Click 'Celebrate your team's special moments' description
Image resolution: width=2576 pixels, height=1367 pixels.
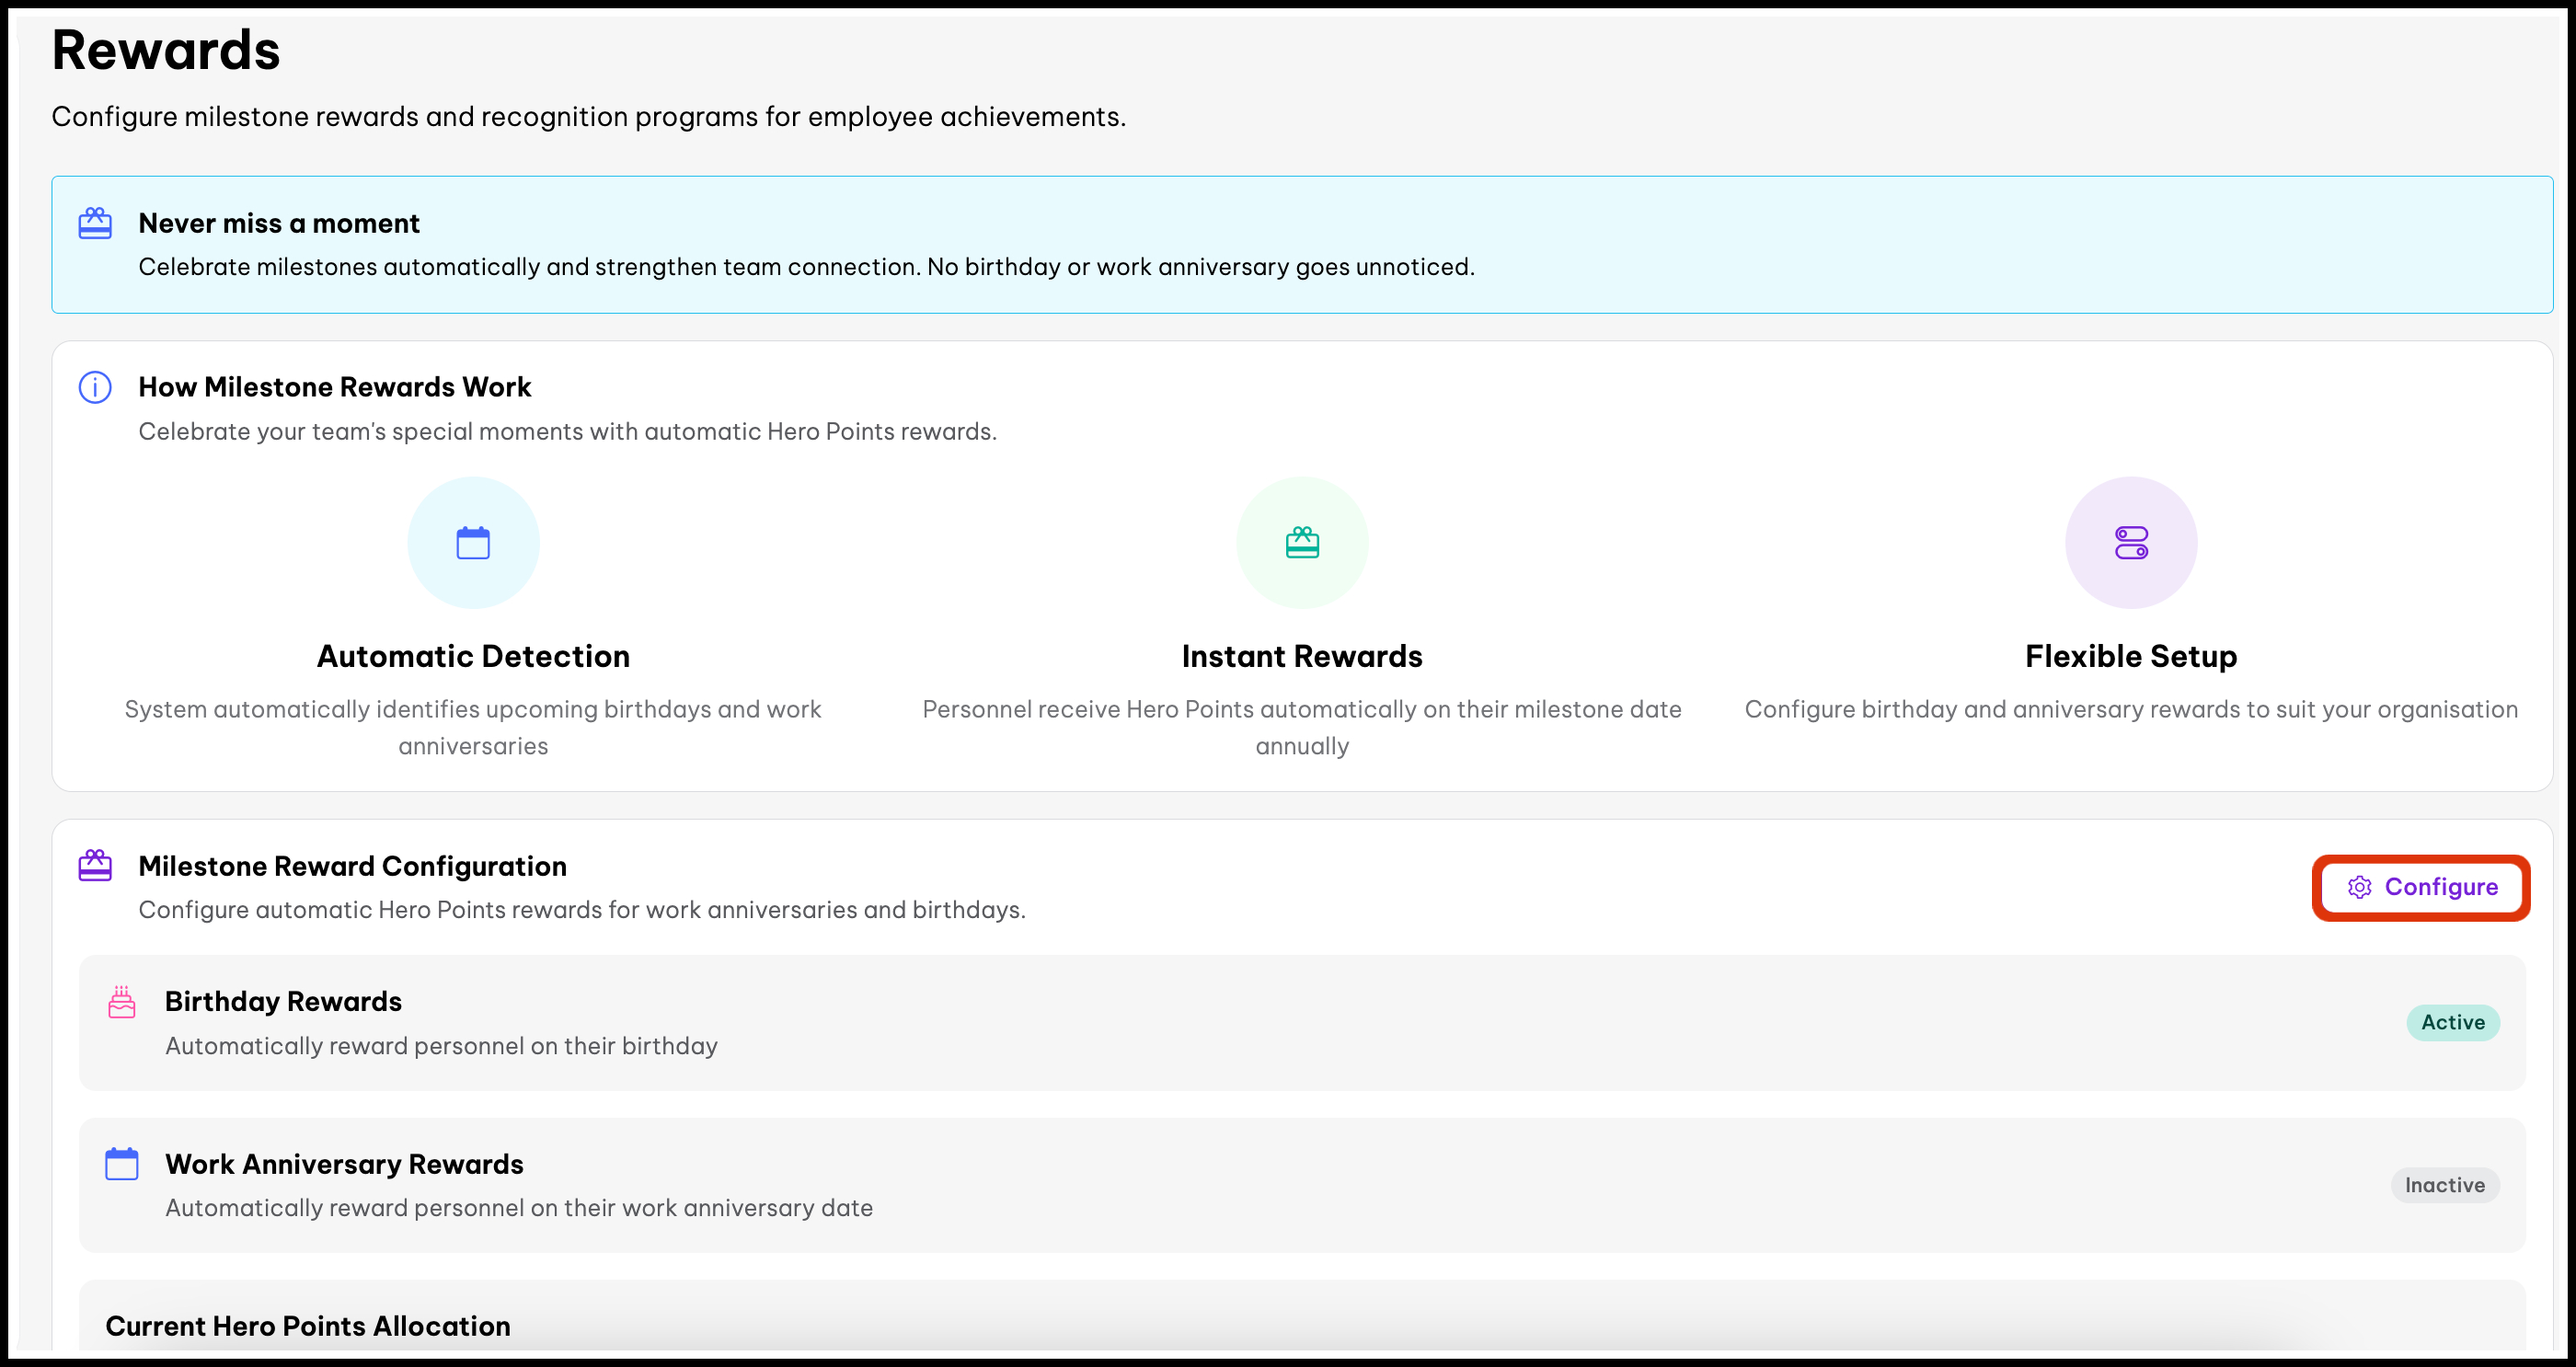[568, 432]
